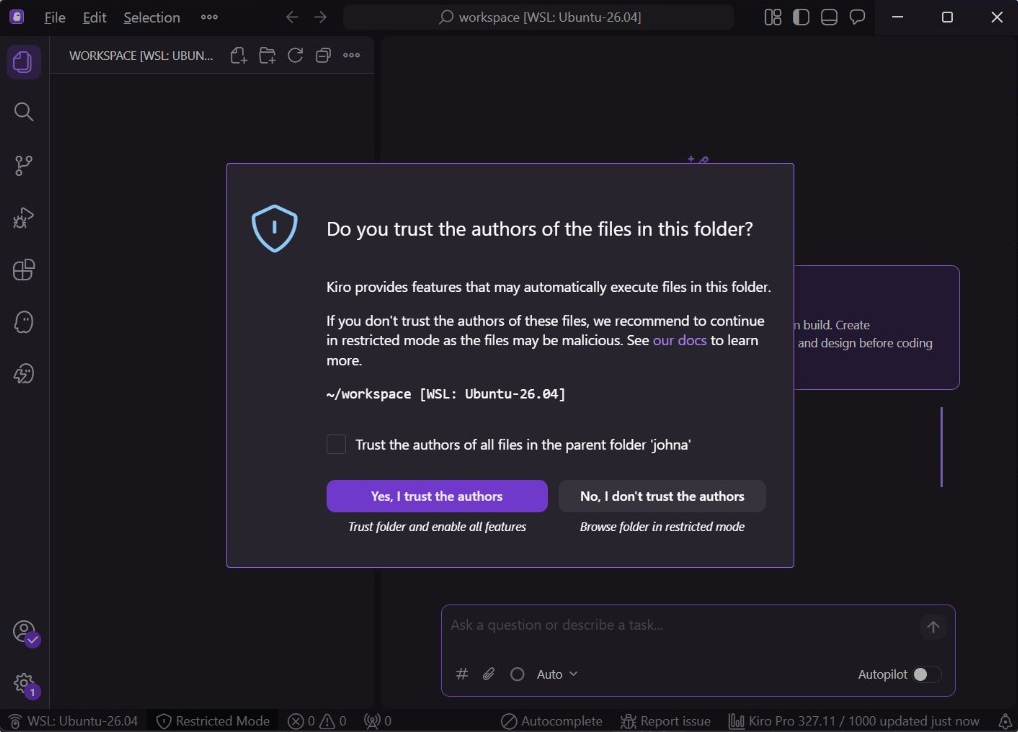This screenshot has width=1018, height=732.
Task: Click the workspace path text in dialog
Action: 446,394
